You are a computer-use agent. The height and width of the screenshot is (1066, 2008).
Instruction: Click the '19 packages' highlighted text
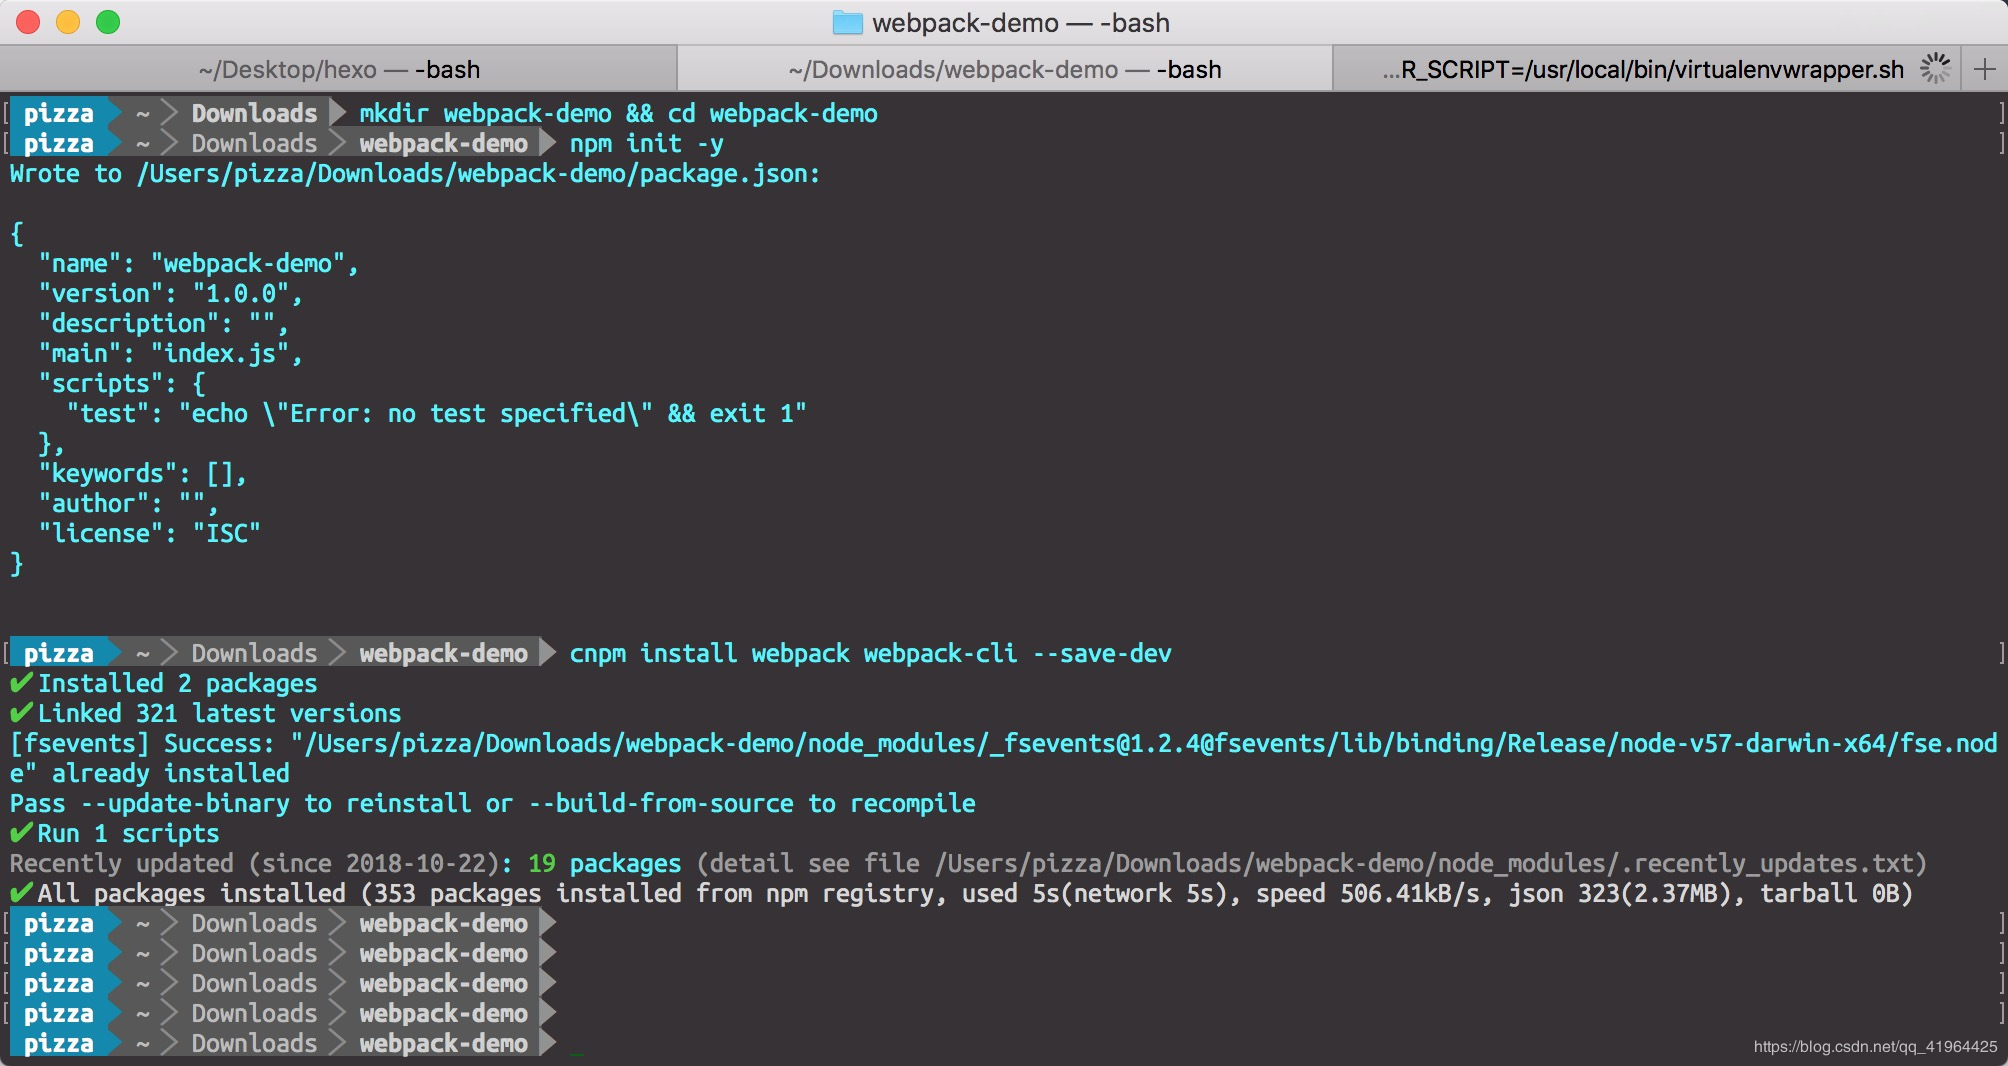click(x=604, y=864)
